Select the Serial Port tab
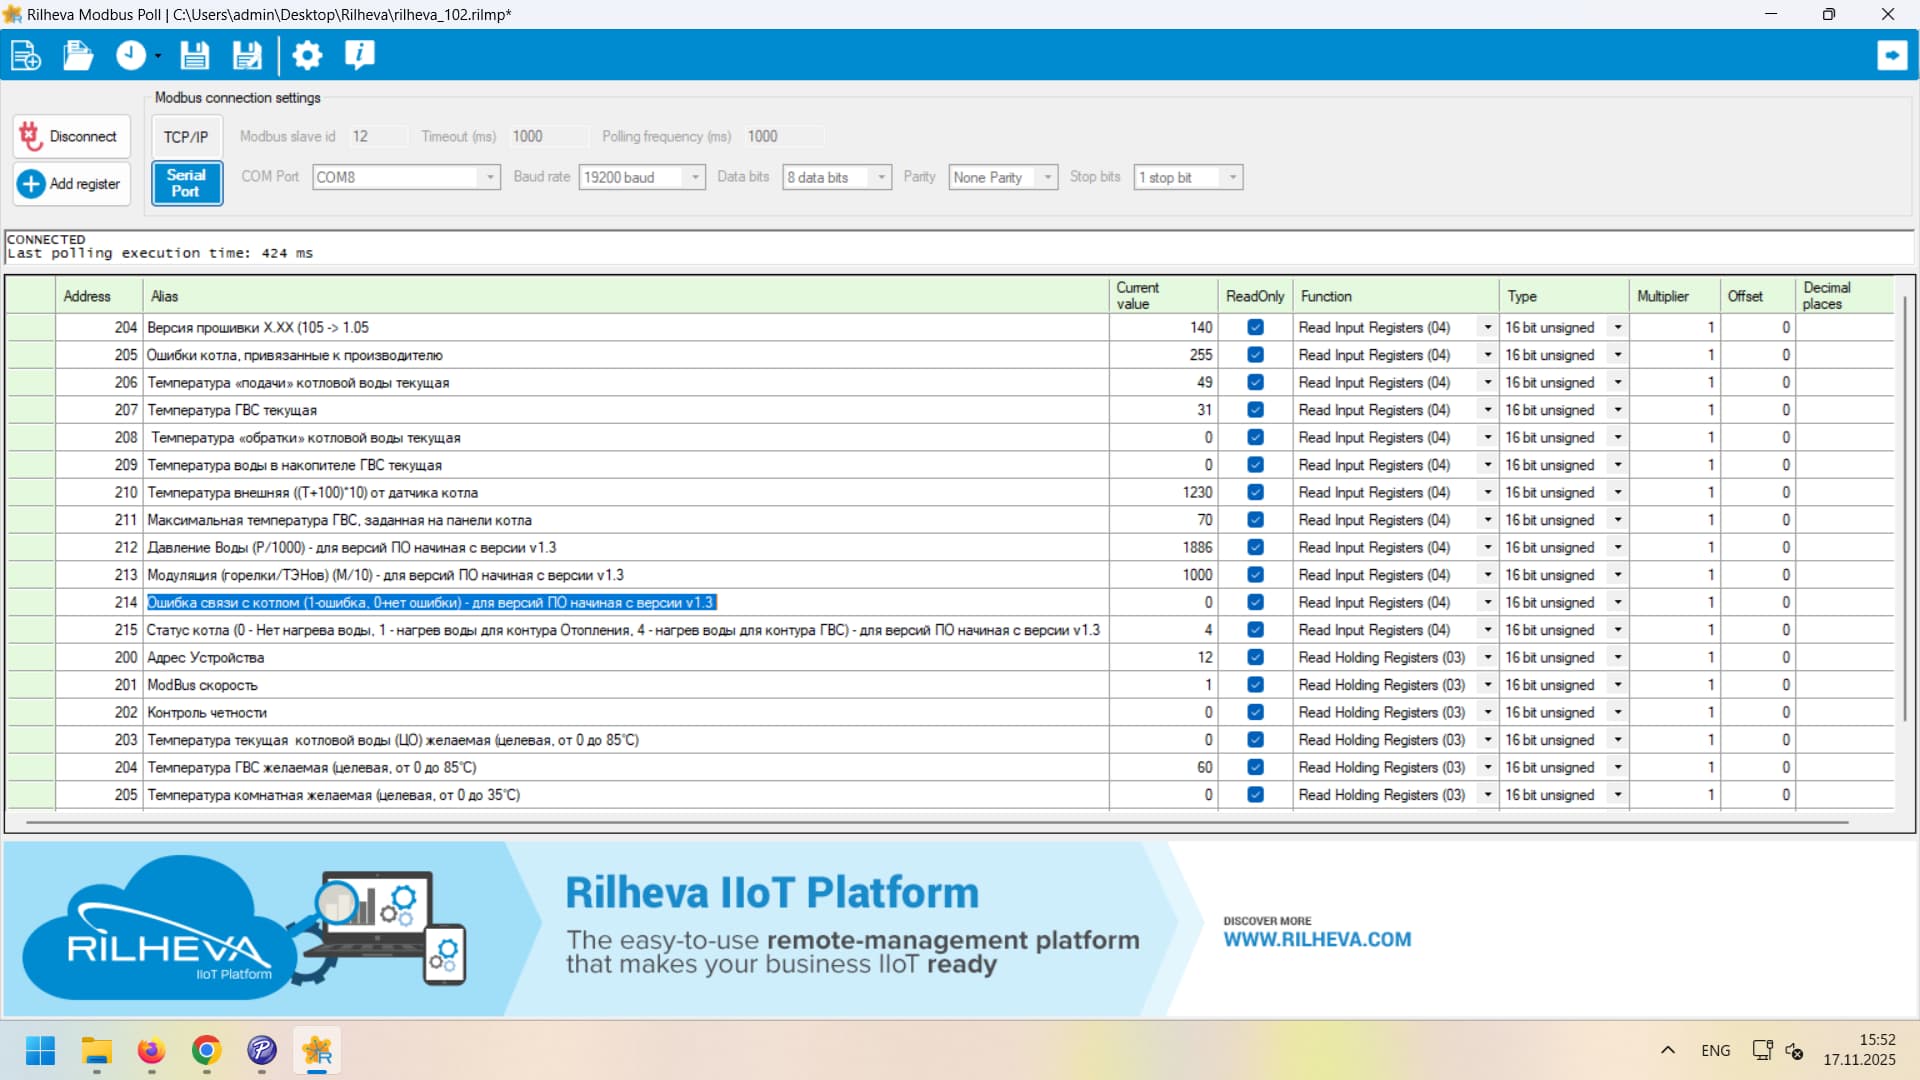This screenshot has height=1080, width=1920. 186,183
